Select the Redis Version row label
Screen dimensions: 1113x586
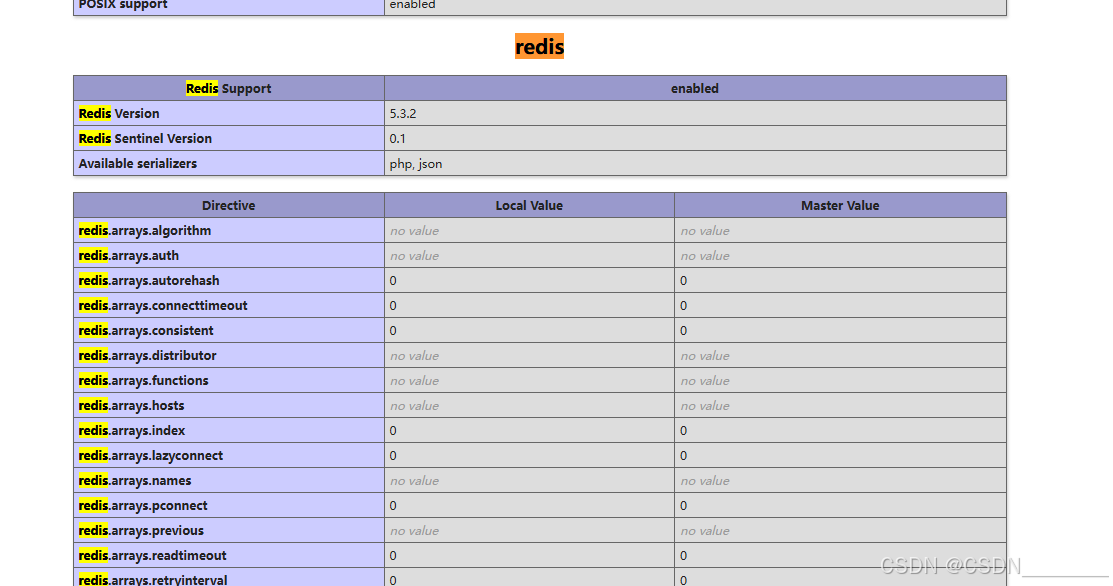coord(229,114)
